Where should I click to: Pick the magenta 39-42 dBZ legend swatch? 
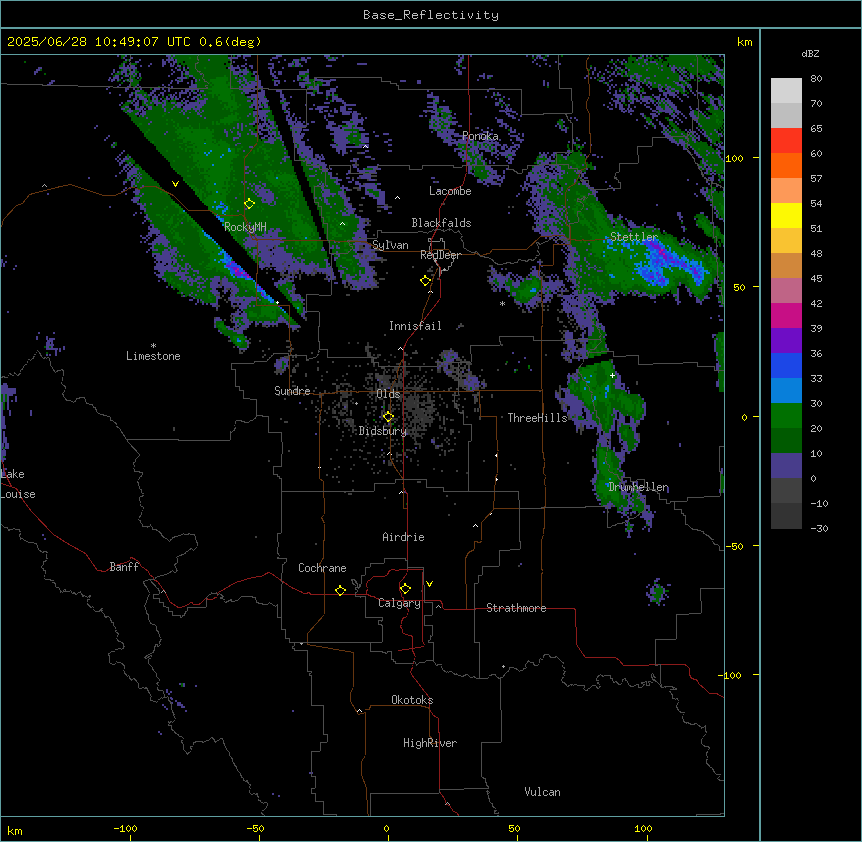pos(786,316)
